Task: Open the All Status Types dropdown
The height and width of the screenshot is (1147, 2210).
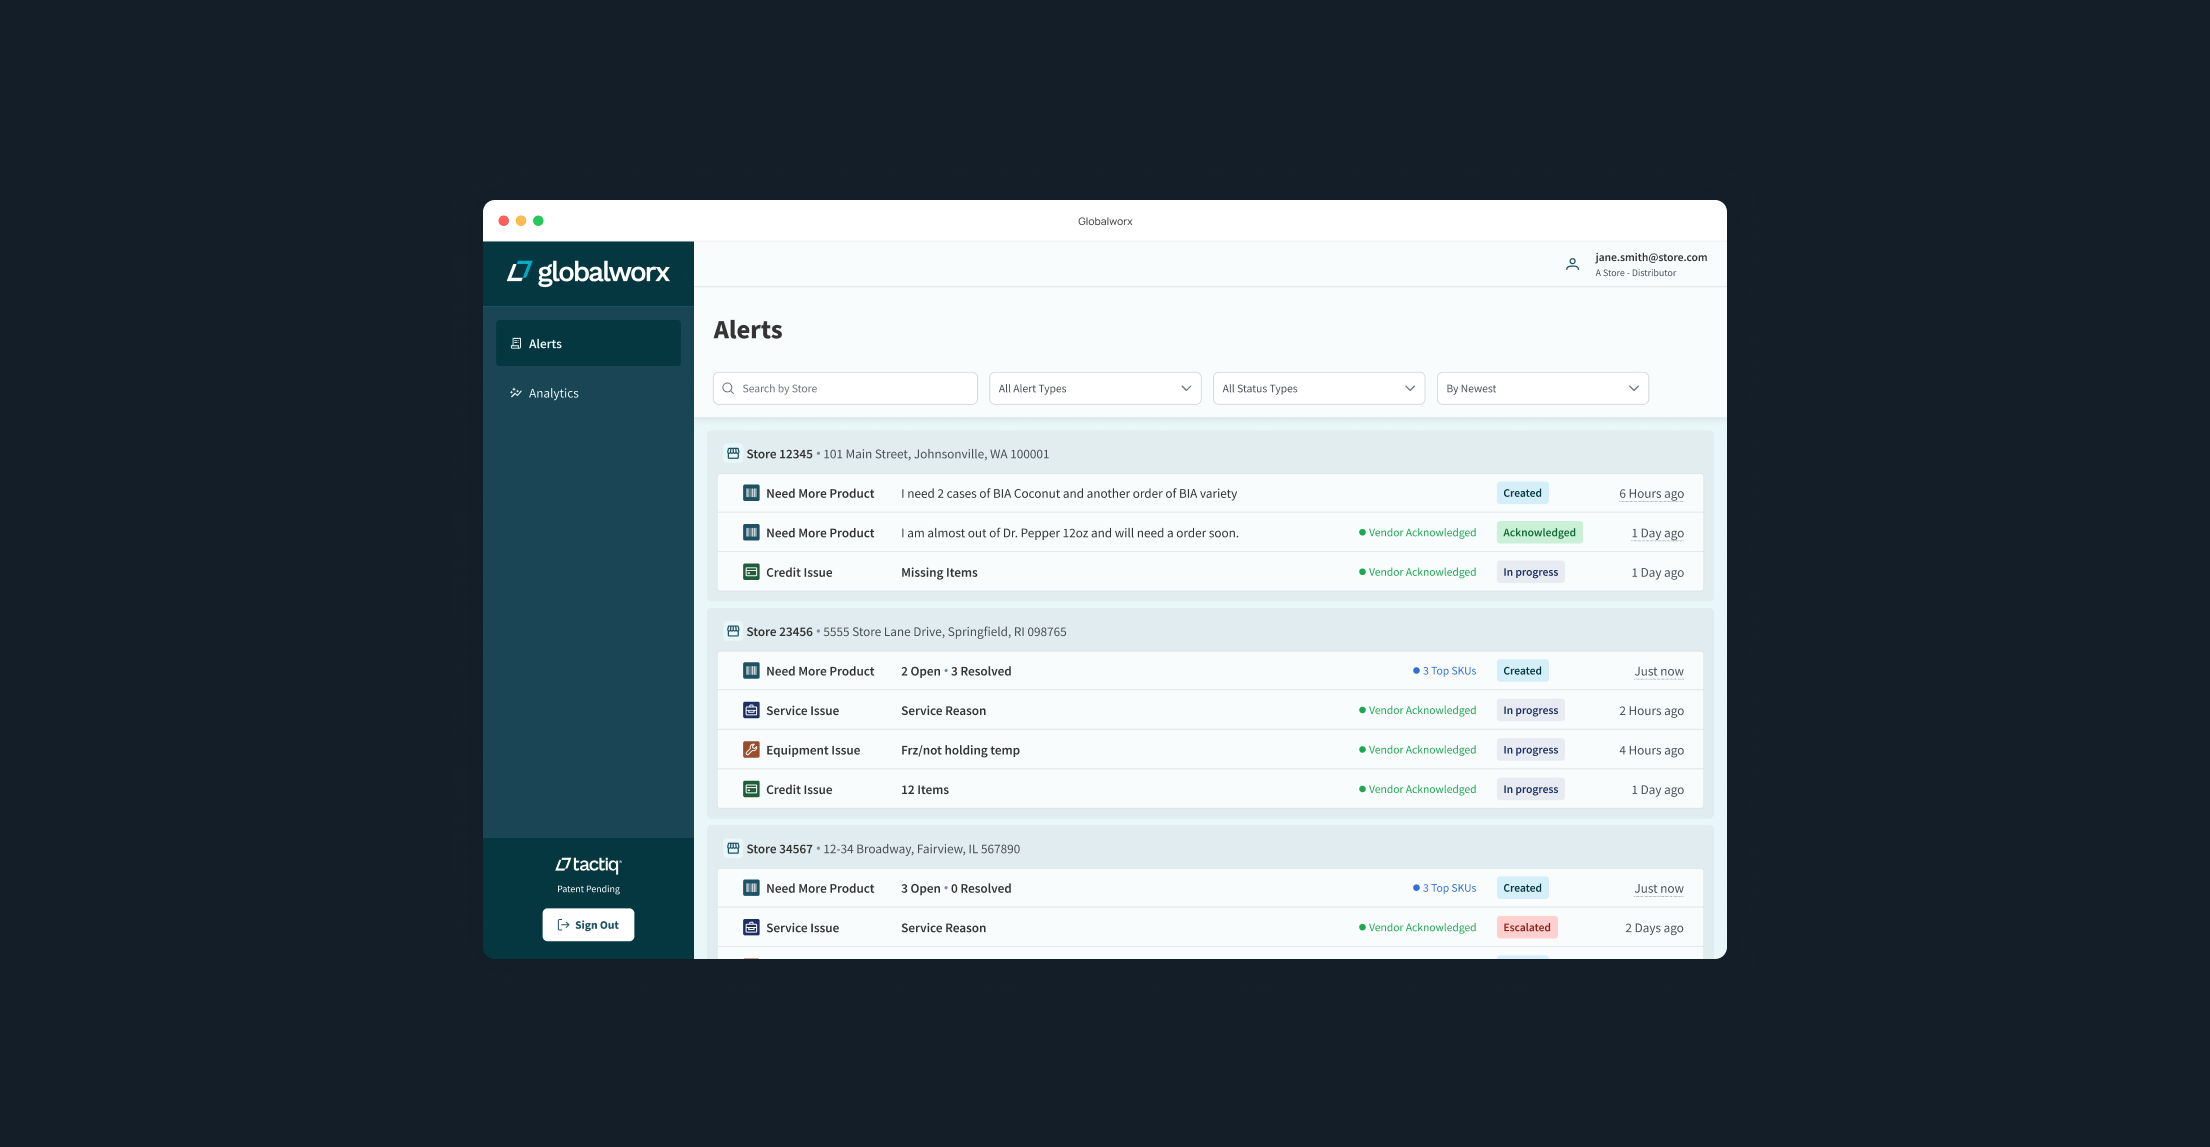Action: [1318, 389]
